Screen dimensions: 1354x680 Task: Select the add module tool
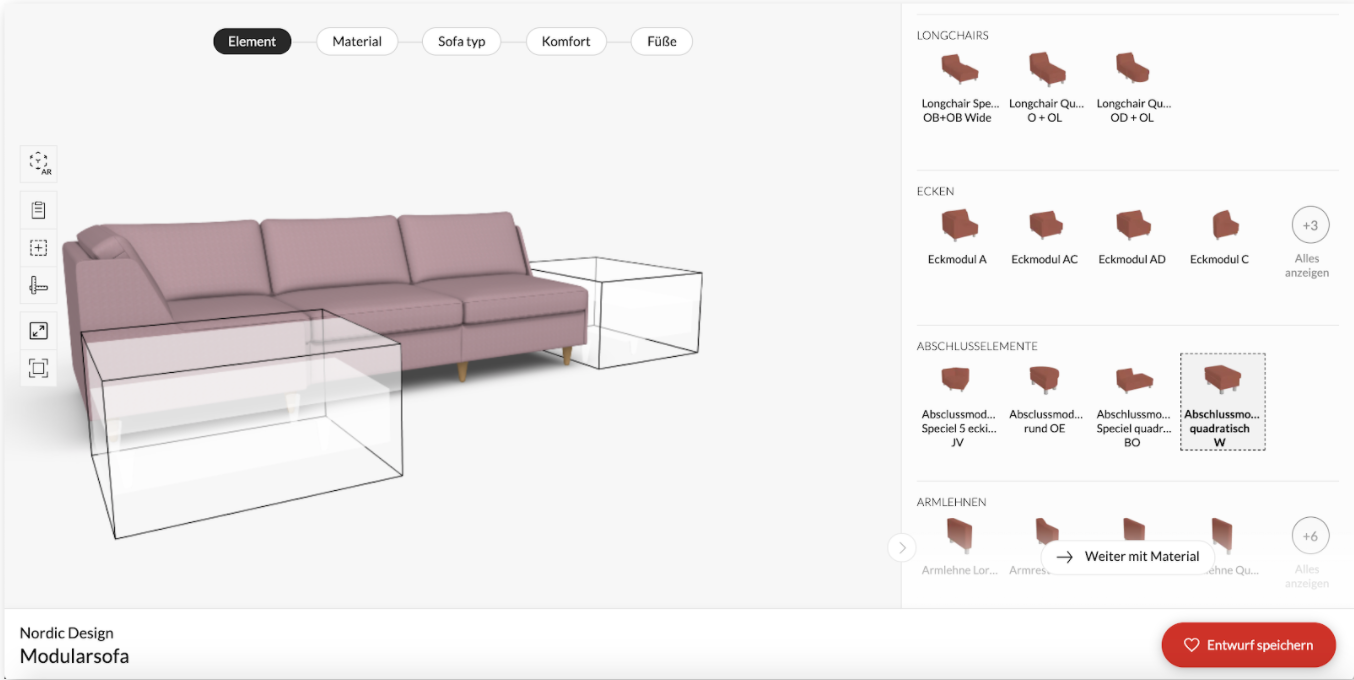[38, 247]
